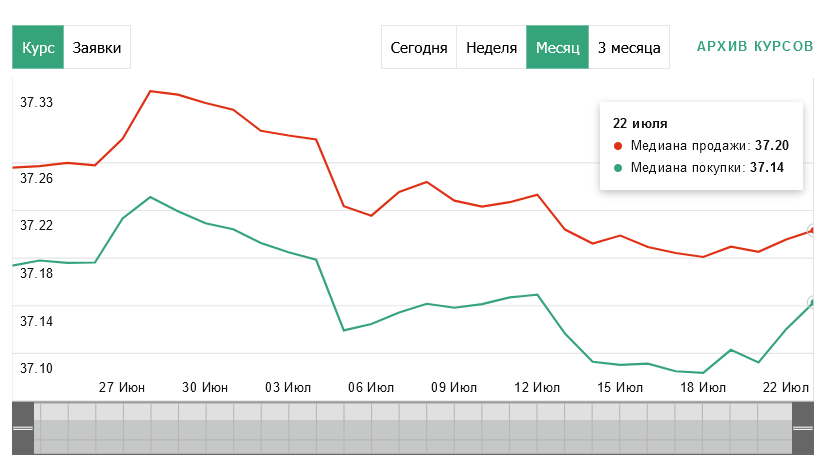Click the 37.33 value on the y-axis

[37, 102]
